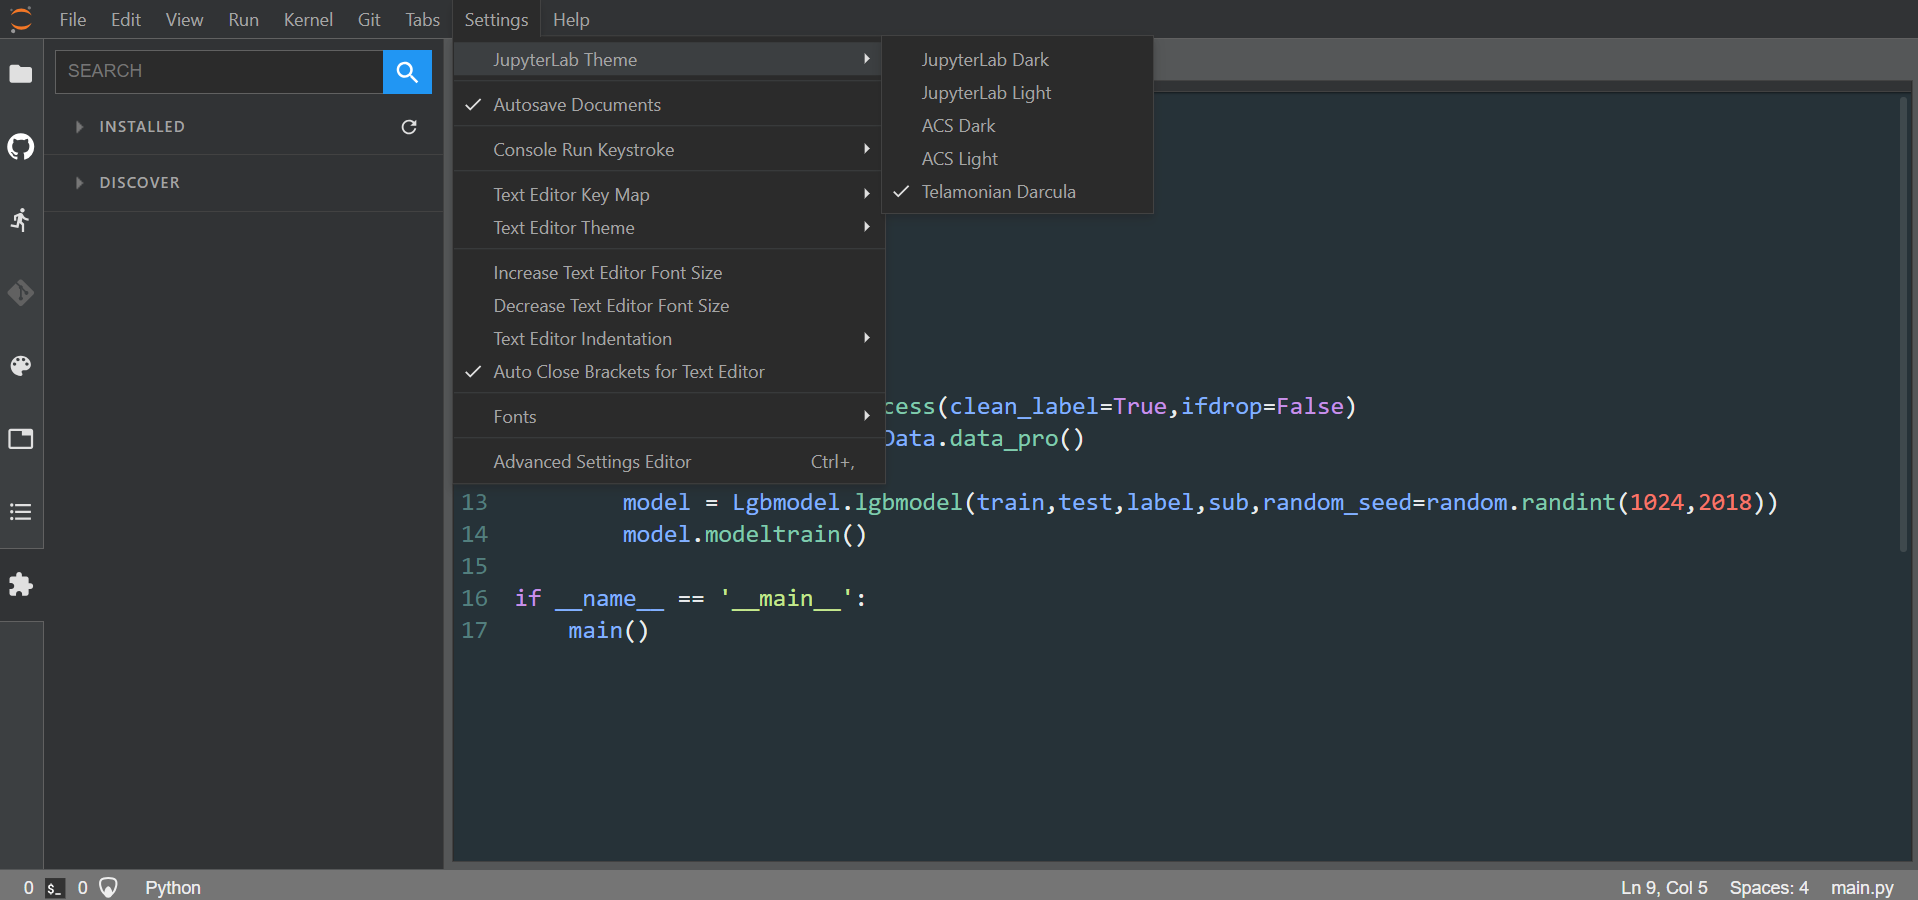The height and width of the screenshot is (900, 1918).
Task: Open the Help menu
Action: pos(571,20)
